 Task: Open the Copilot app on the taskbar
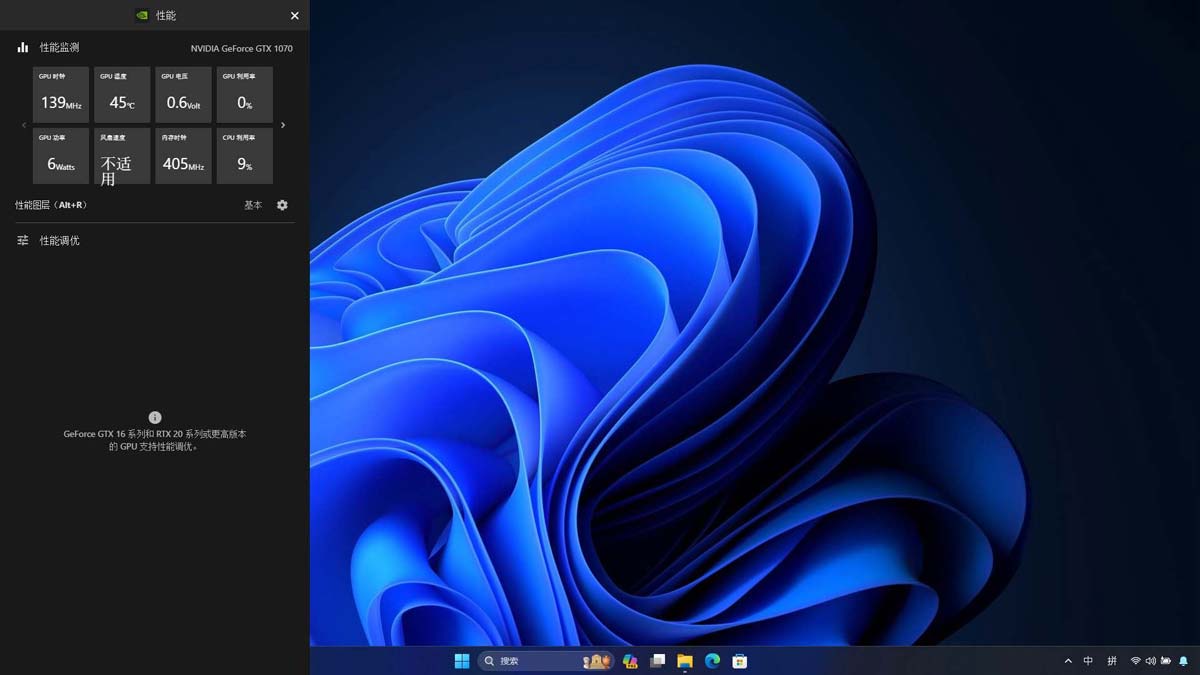tap(630, 661)
